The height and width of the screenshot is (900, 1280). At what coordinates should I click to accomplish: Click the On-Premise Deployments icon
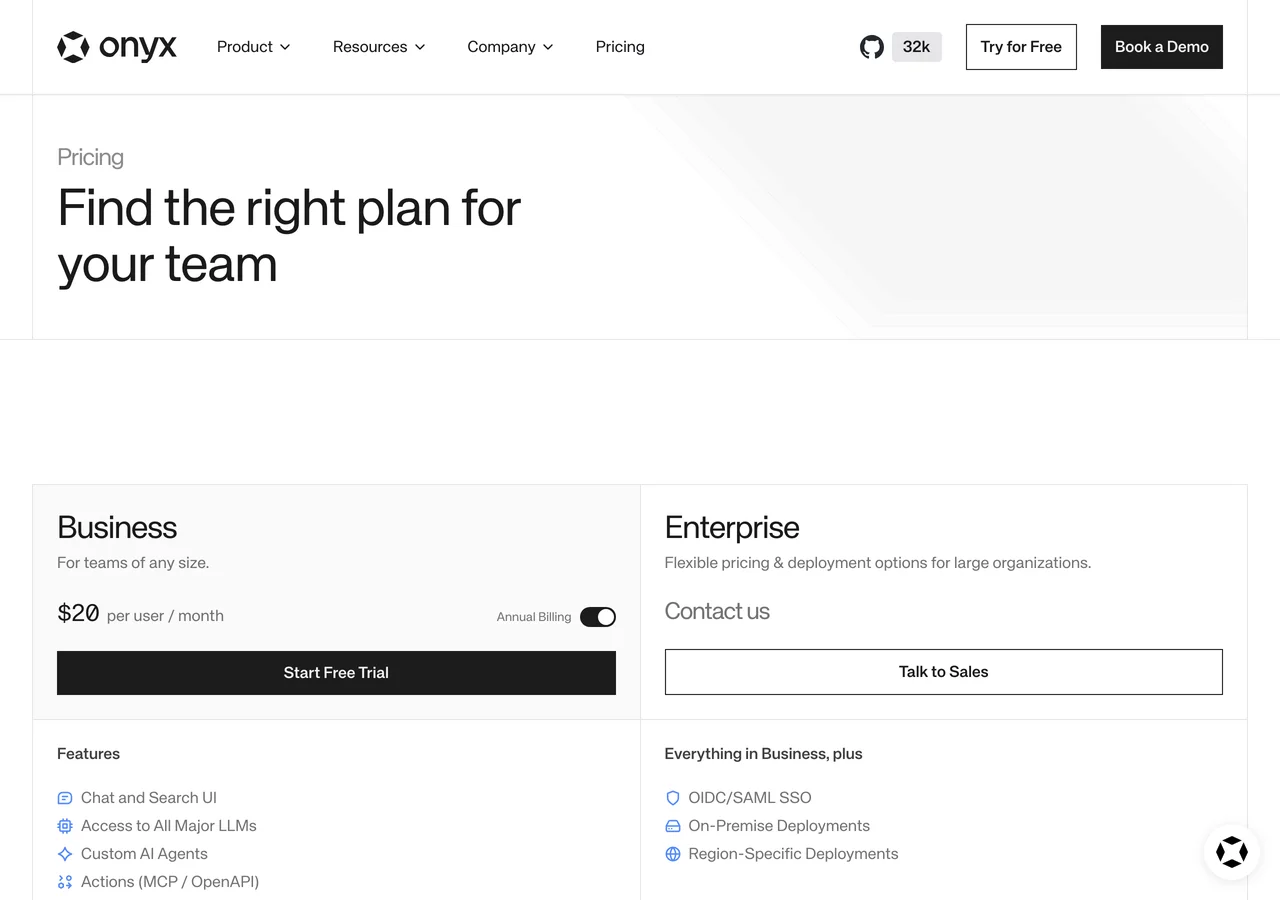click(673, 826)
